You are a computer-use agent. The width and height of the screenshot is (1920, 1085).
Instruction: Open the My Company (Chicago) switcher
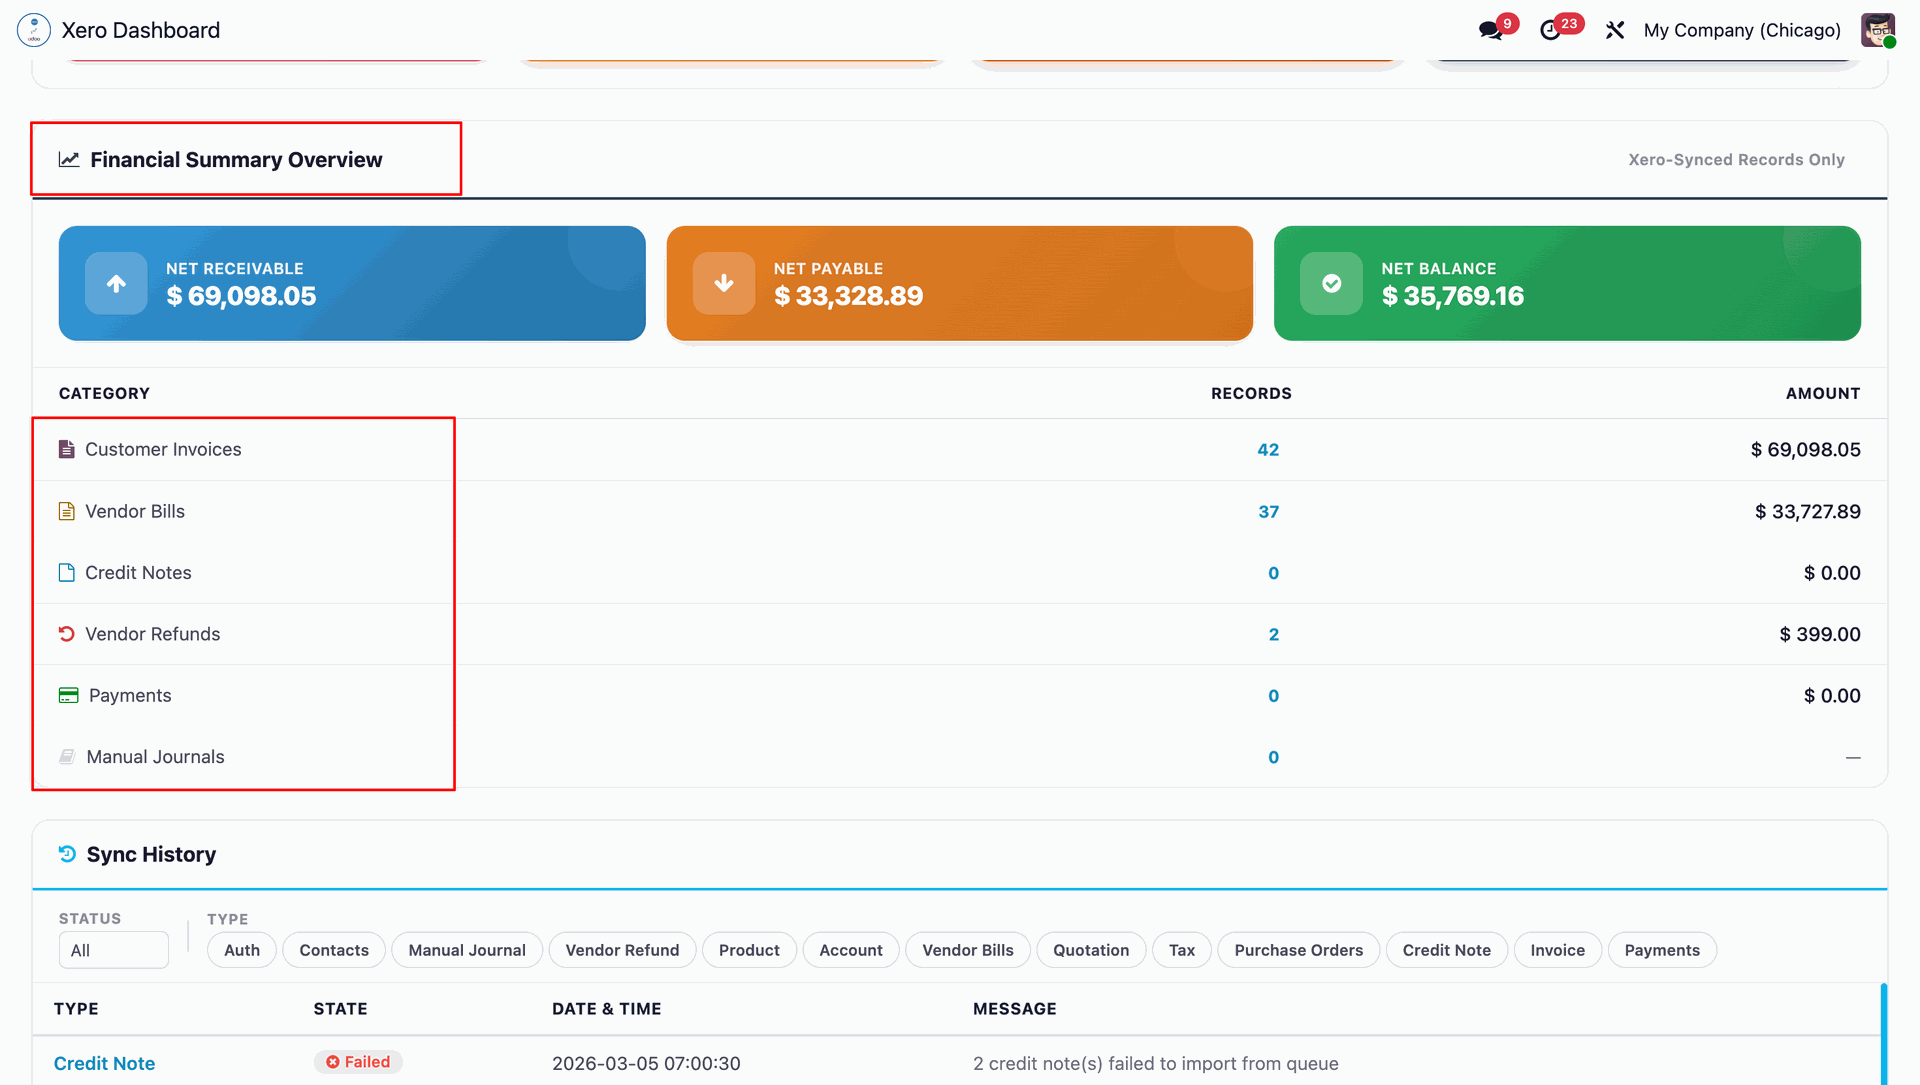point(1741,30)
